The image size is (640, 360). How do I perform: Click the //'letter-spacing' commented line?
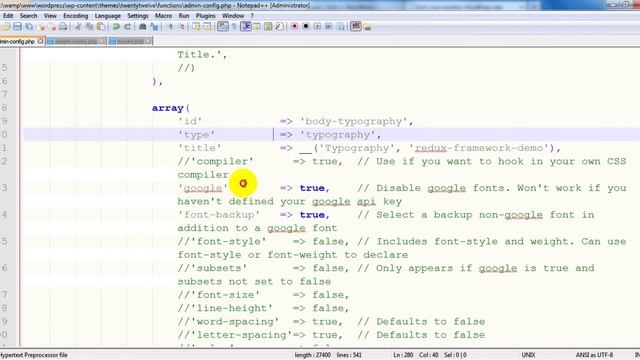click(x=331, y=336)
